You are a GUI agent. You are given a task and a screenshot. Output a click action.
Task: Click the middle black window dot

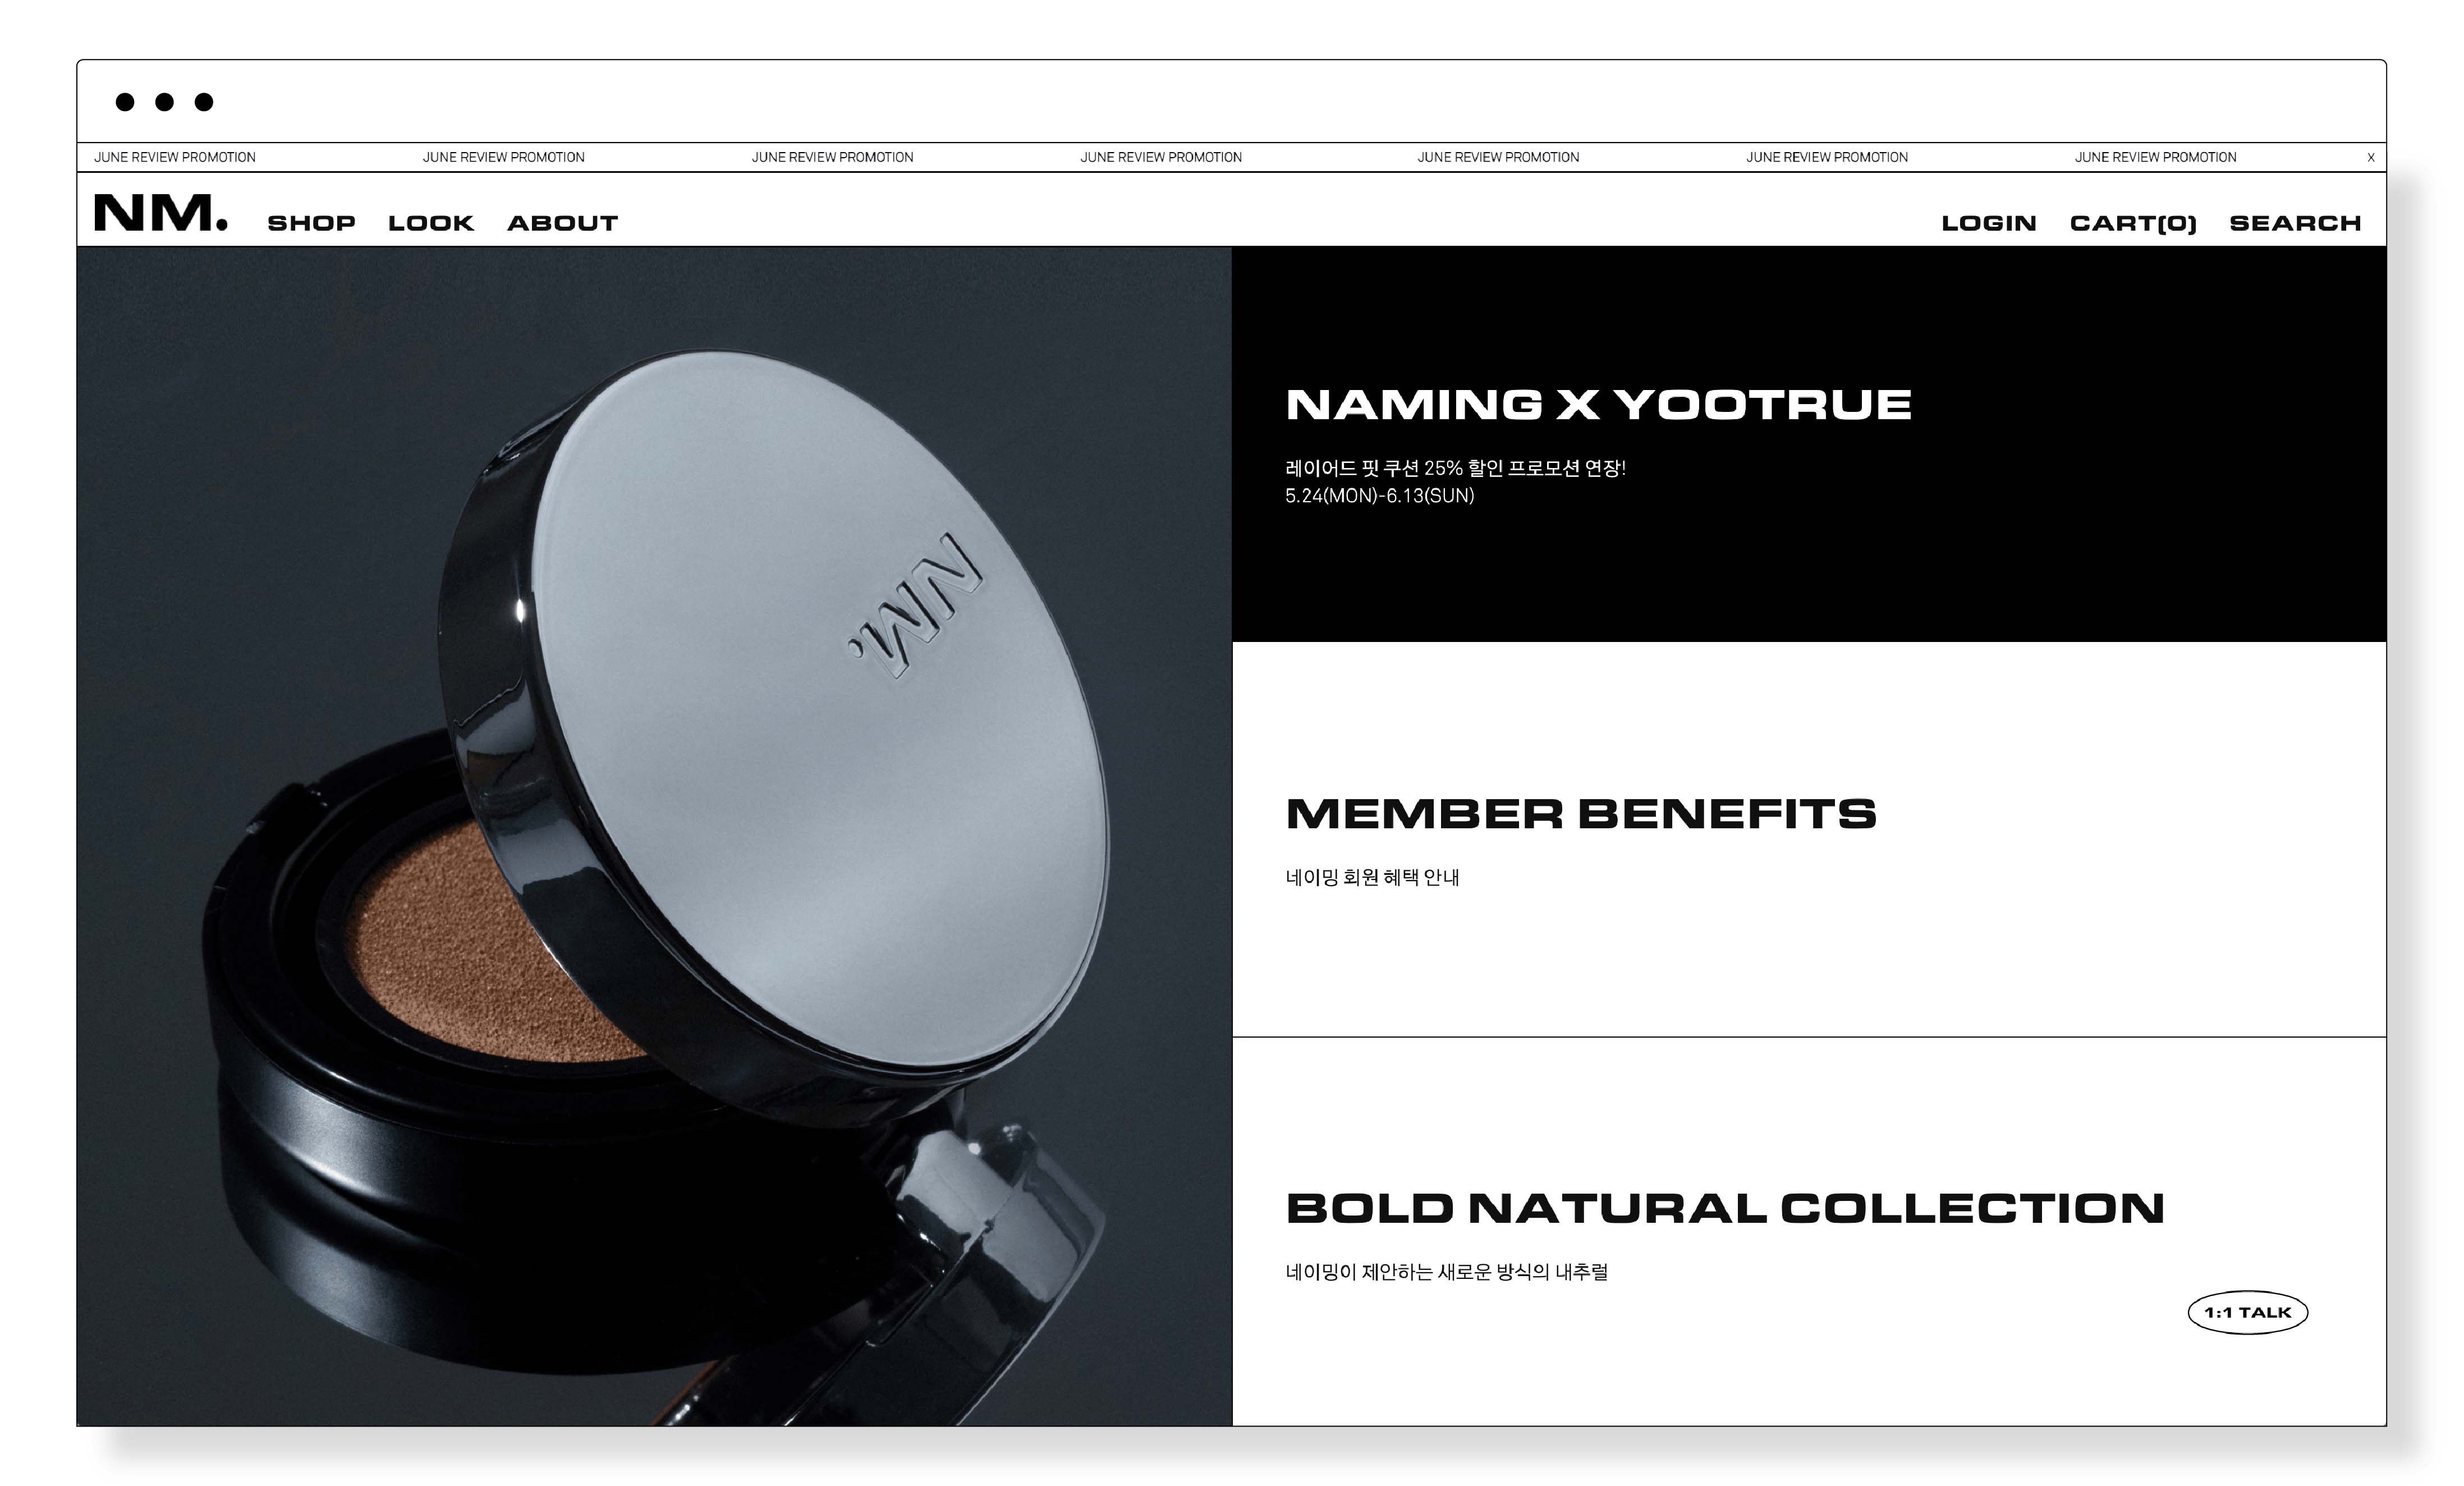164,101
